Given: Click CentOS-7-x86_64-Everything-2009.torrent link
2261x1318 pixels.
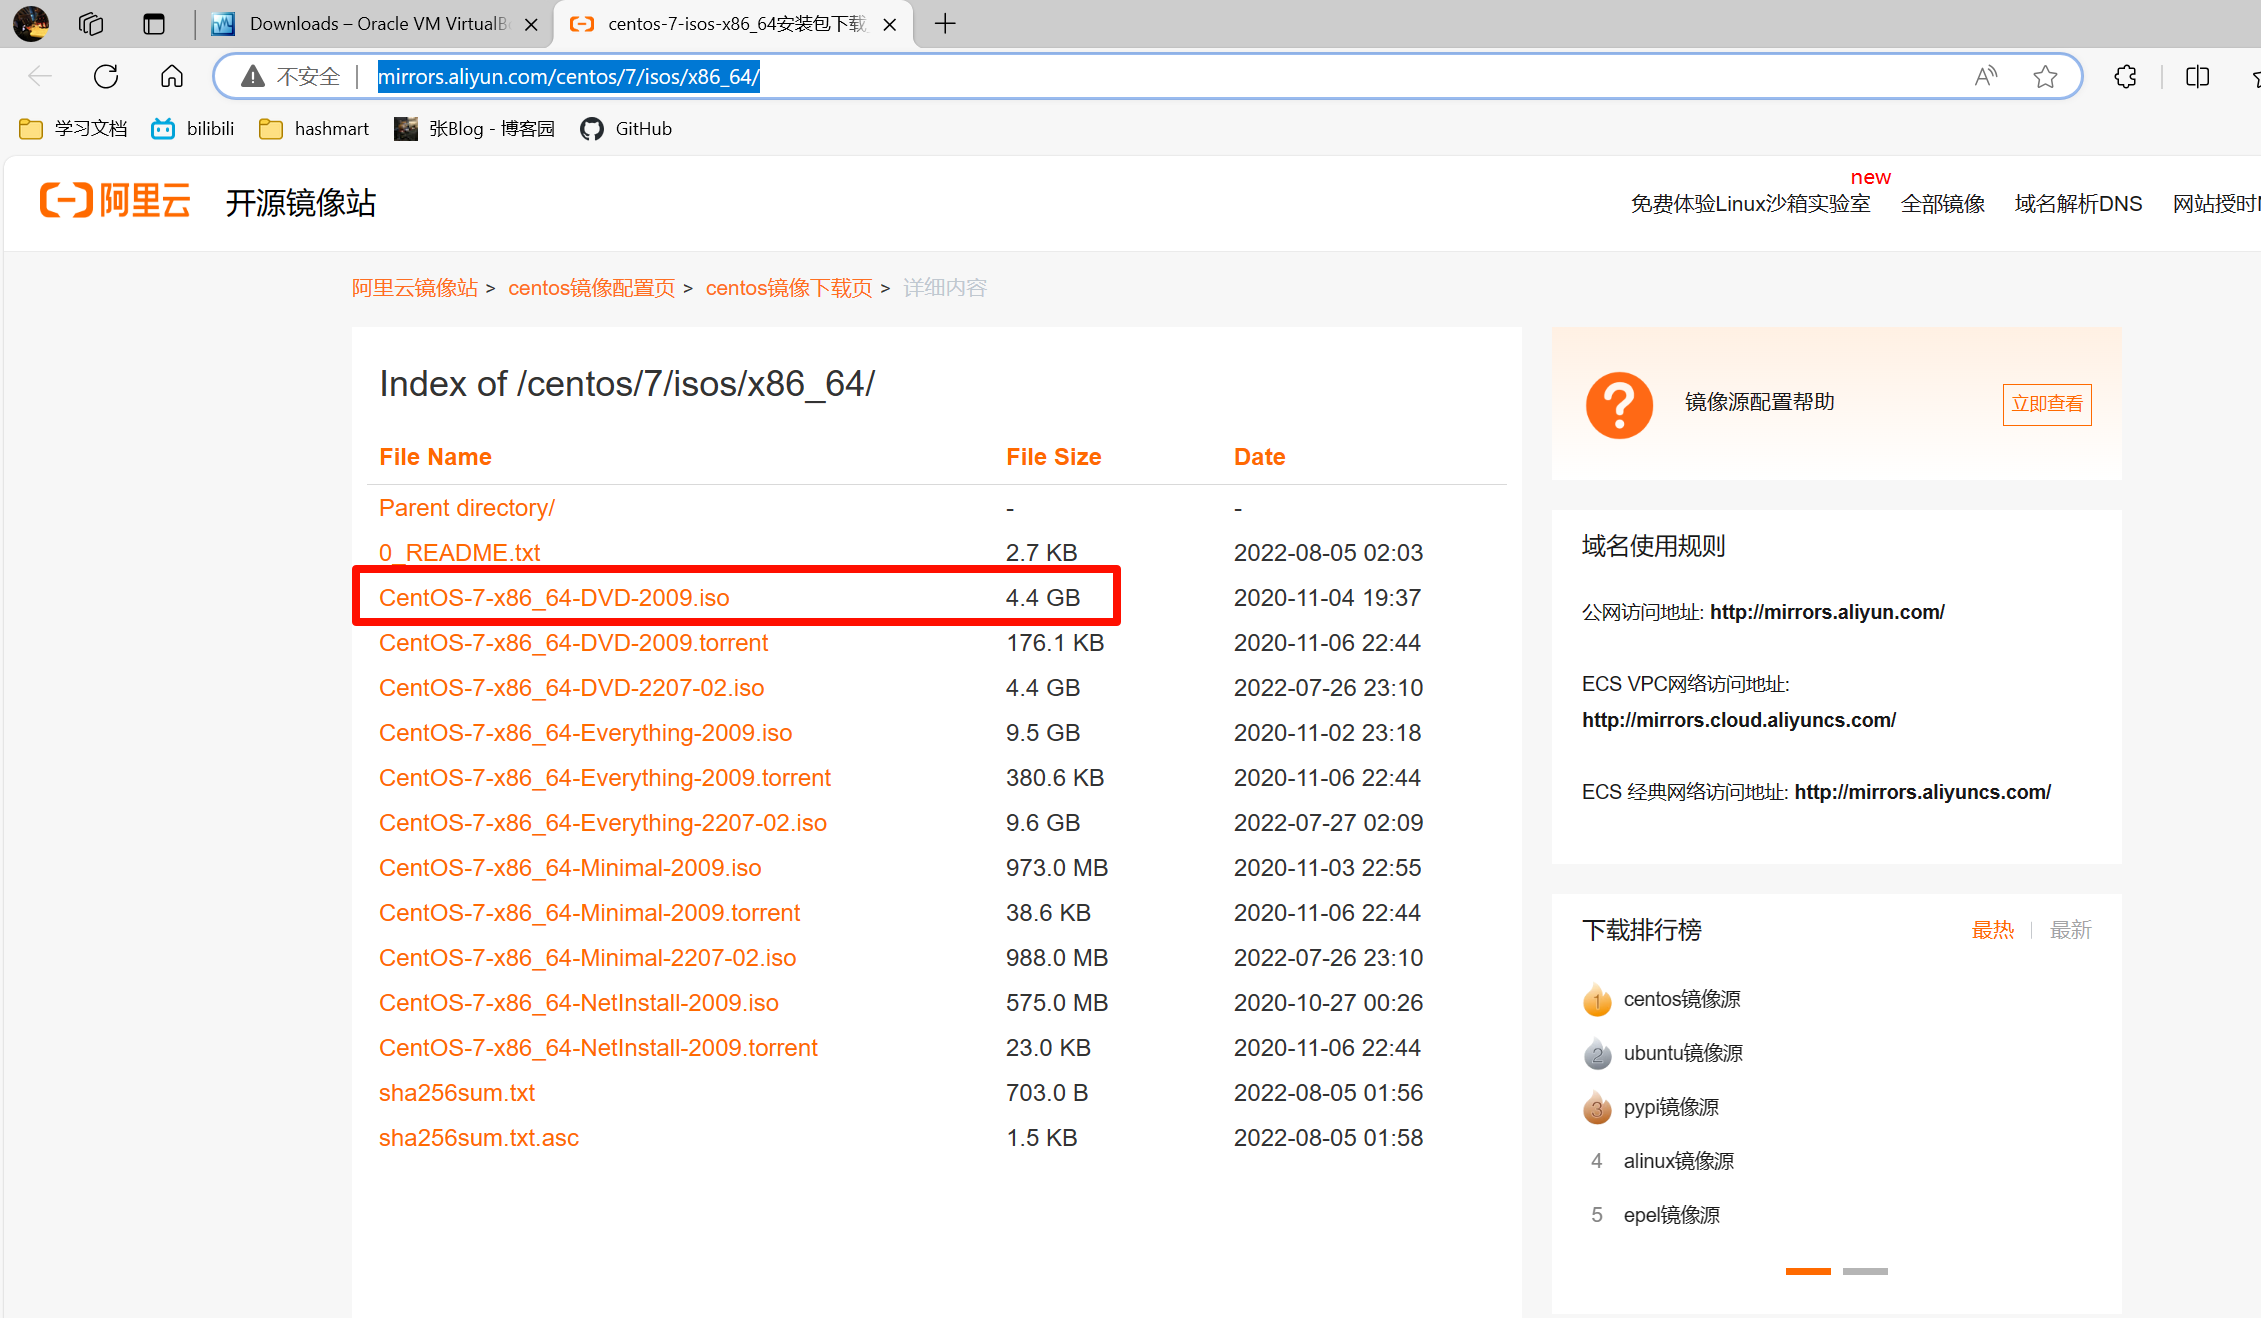Looking at the screenshot, I should point(605,778).
